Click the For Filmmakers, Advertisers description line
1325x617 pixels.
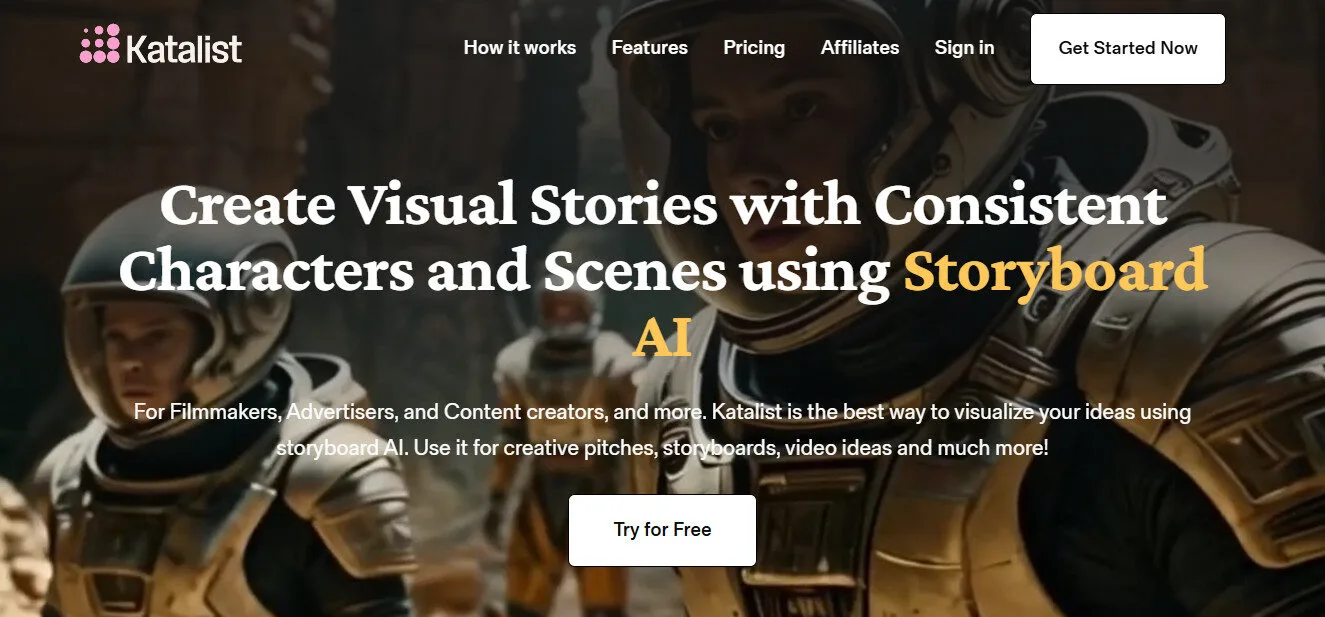click(x=662, y=411)
